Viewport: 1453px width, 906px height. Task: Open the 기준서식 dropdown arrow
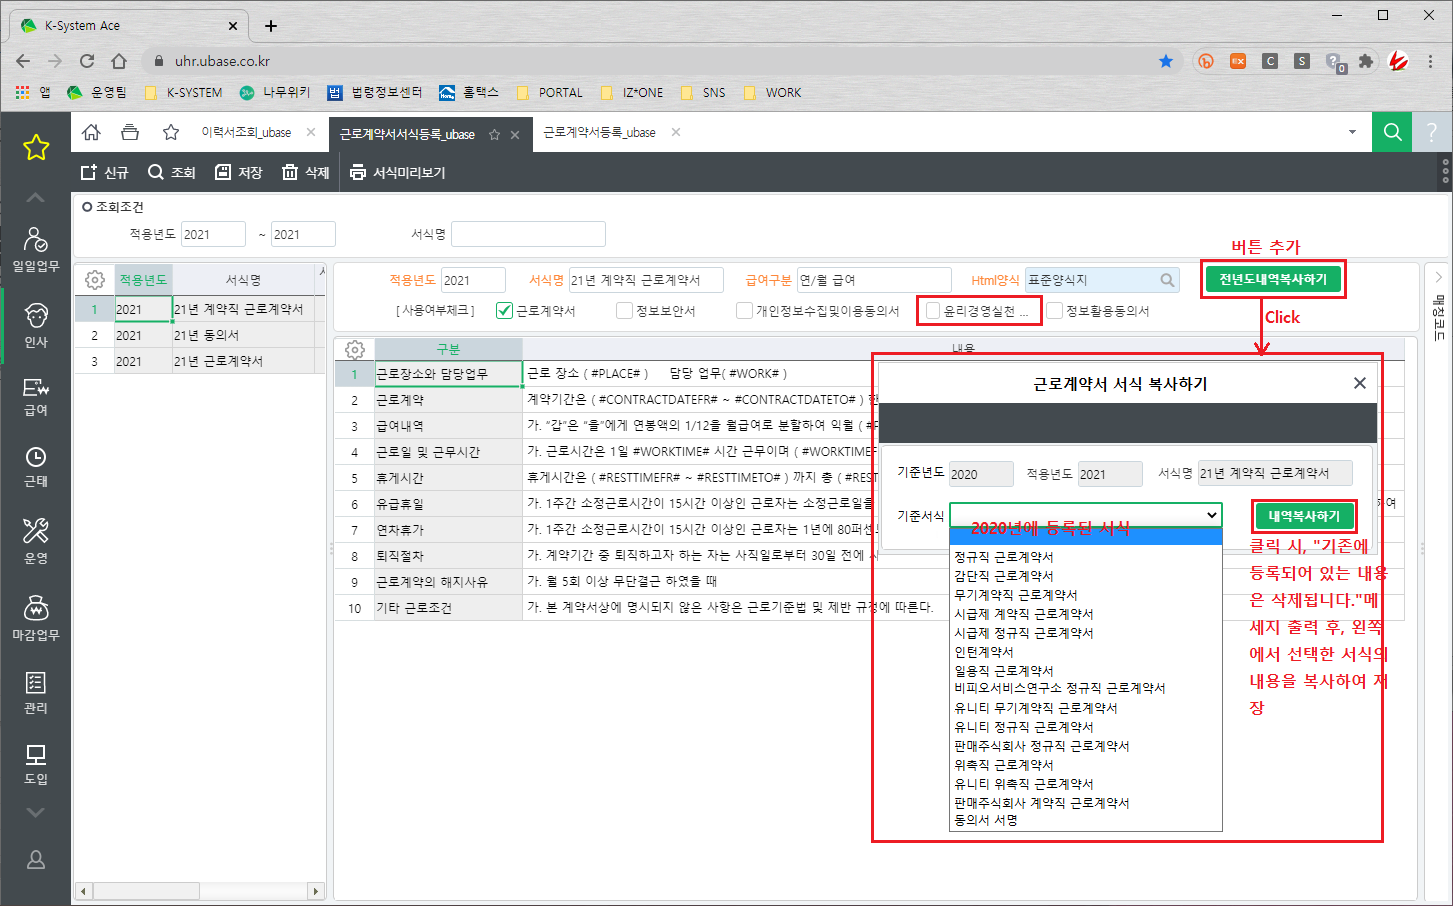(1212, 515)
